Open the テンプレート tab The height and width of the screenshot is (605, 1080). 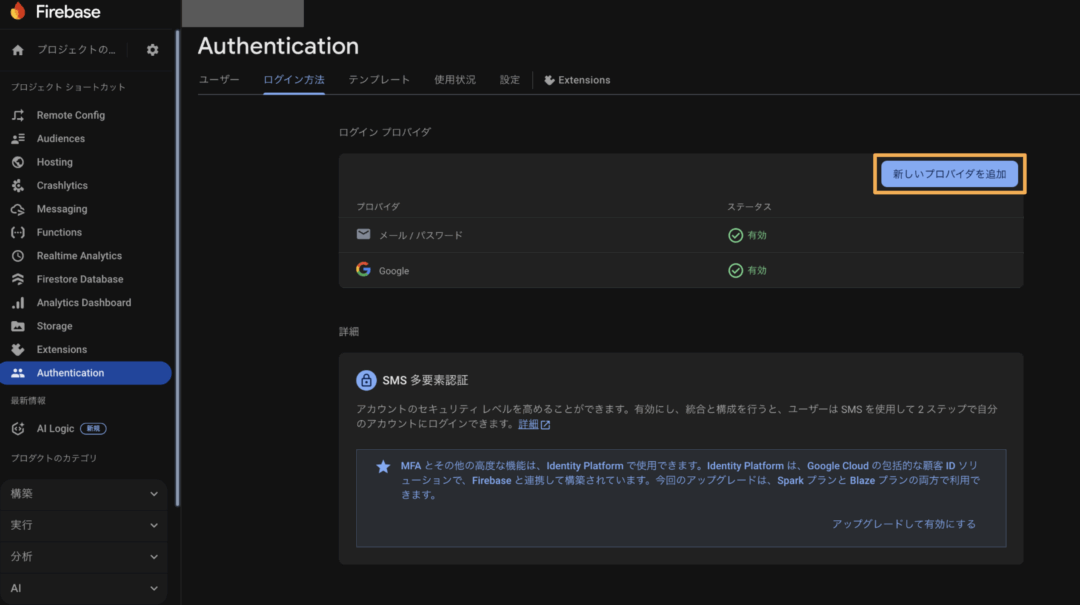[x=379, y=80]
